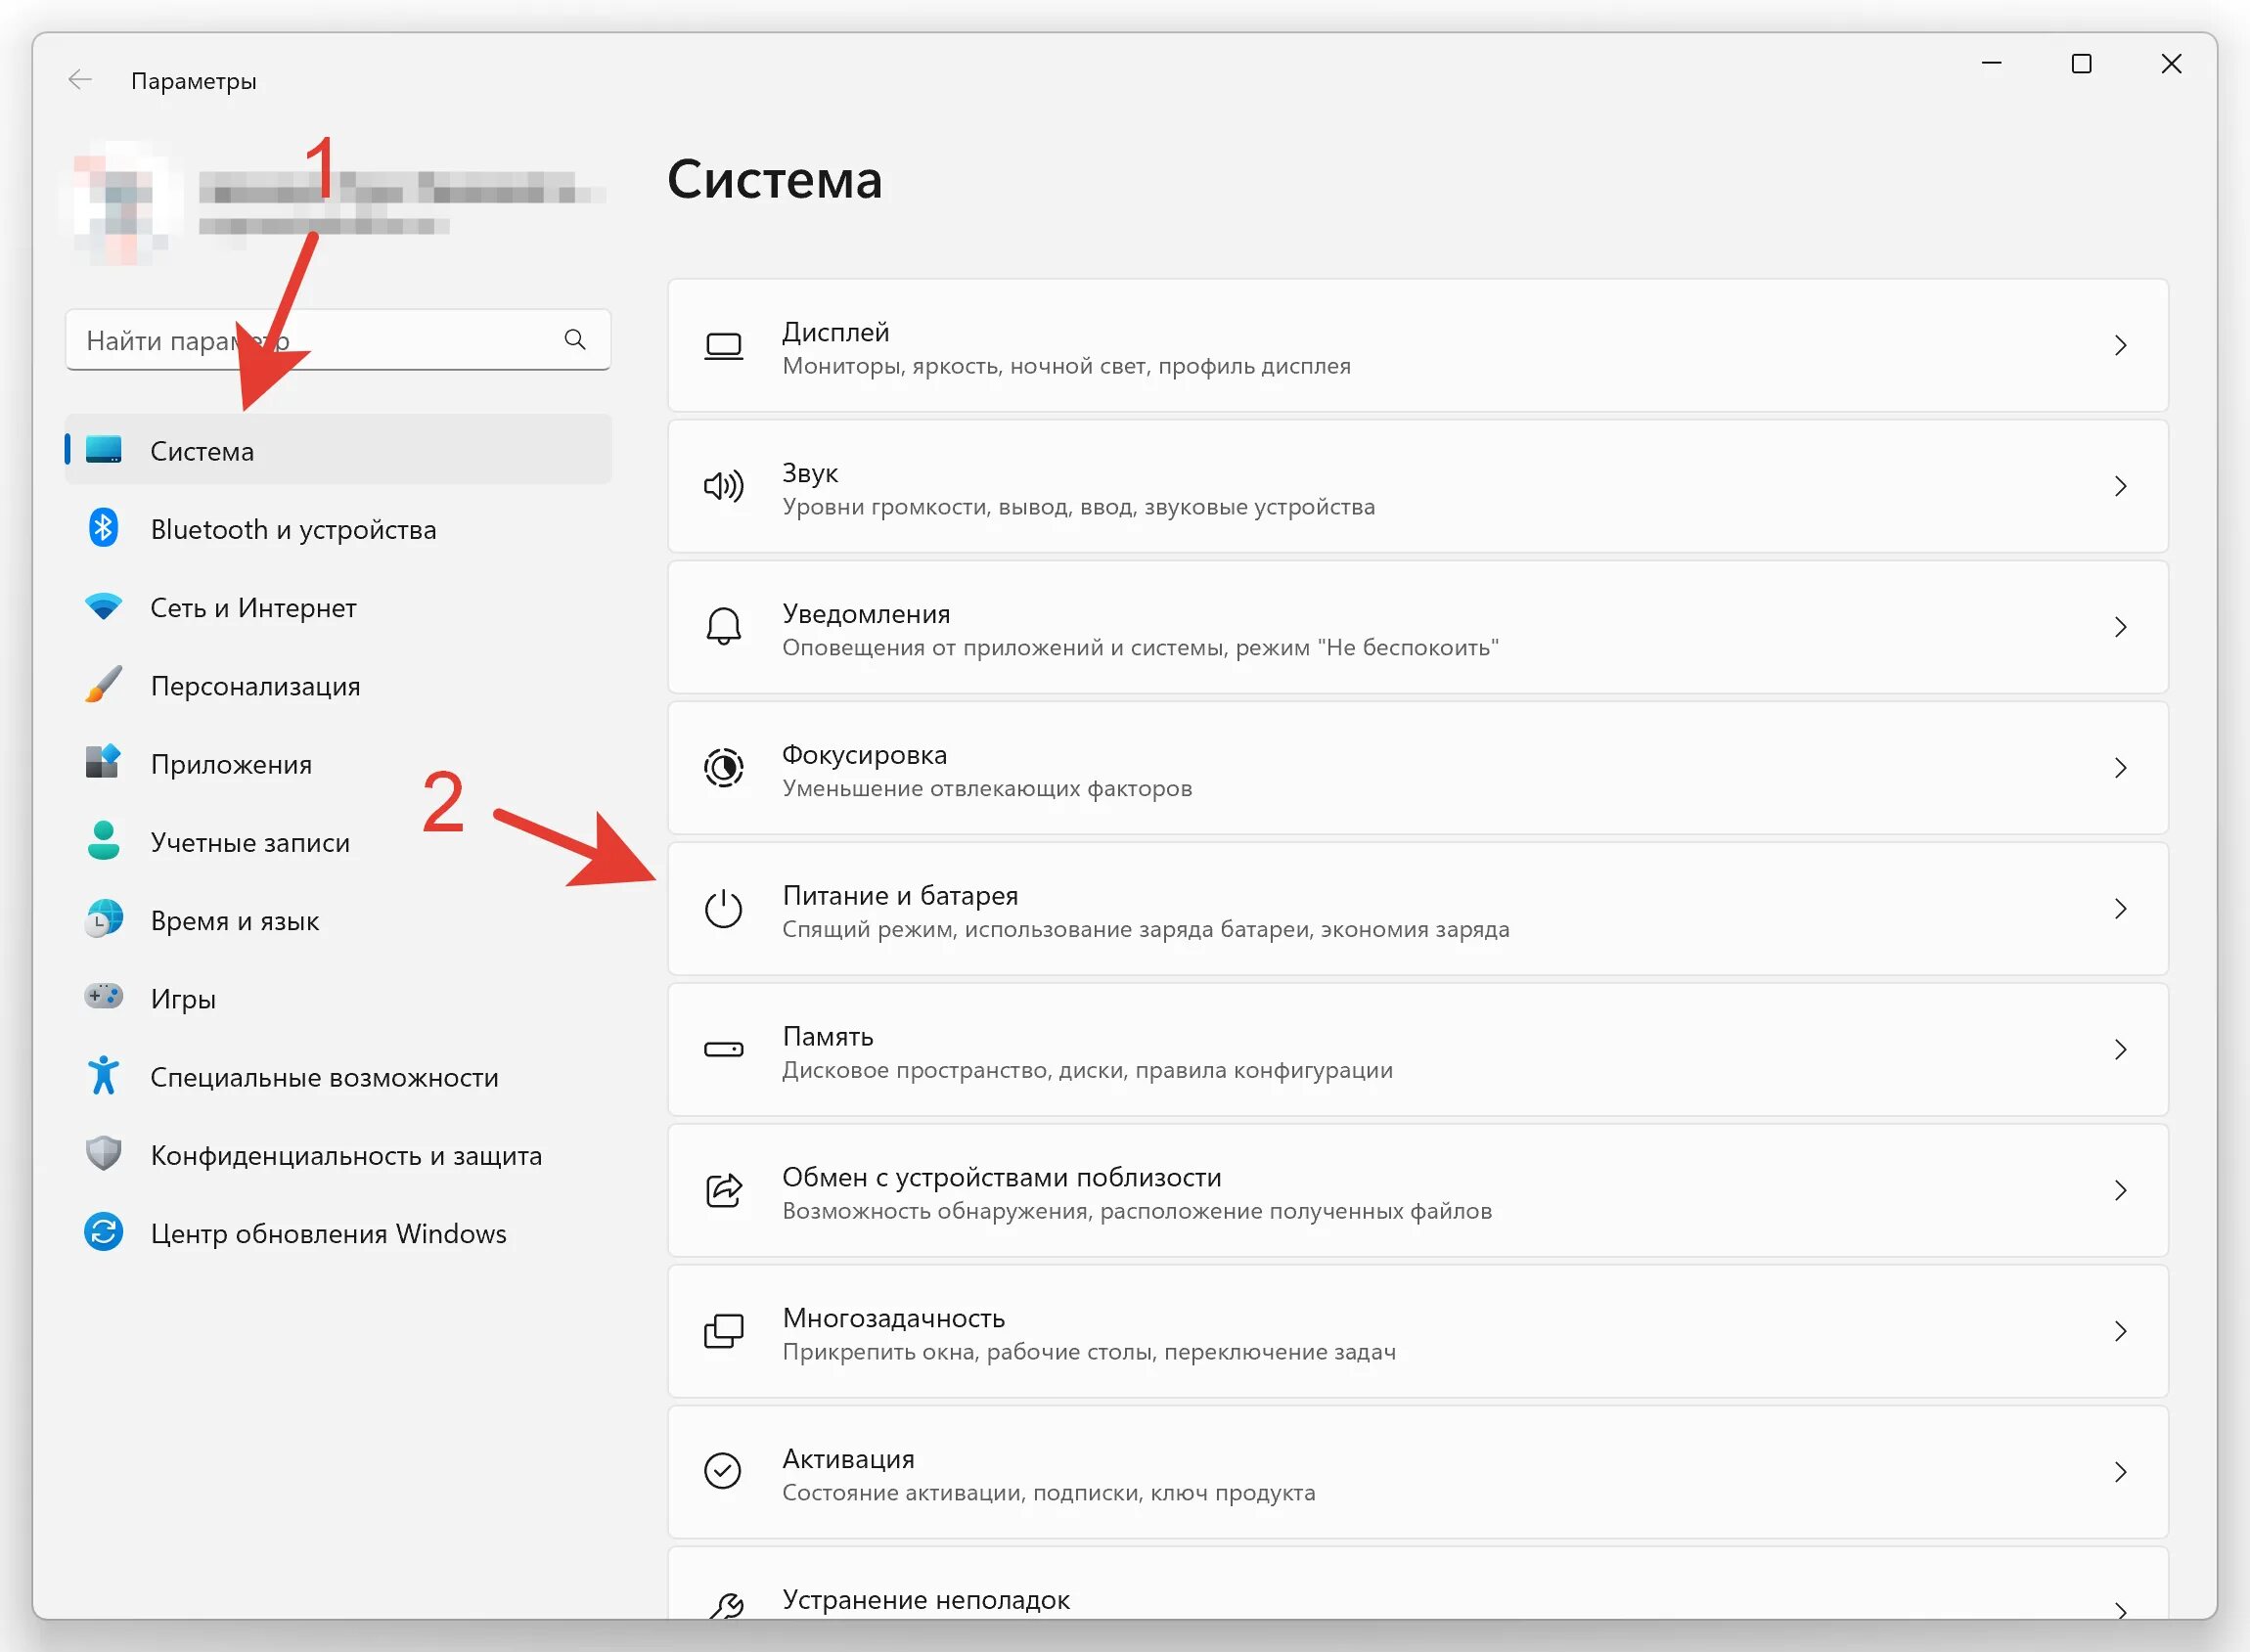
Task: Click the gamepad icon for Игры
Action: [103, 997]
